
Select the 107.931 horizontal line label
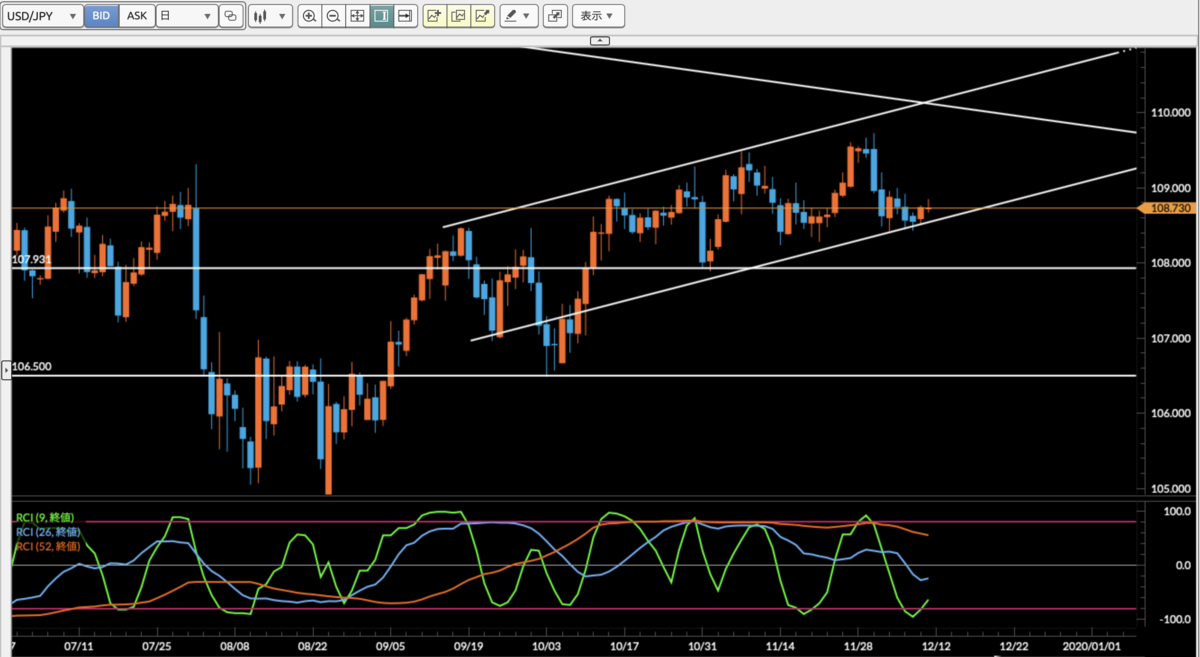click(x=31, y=260)
